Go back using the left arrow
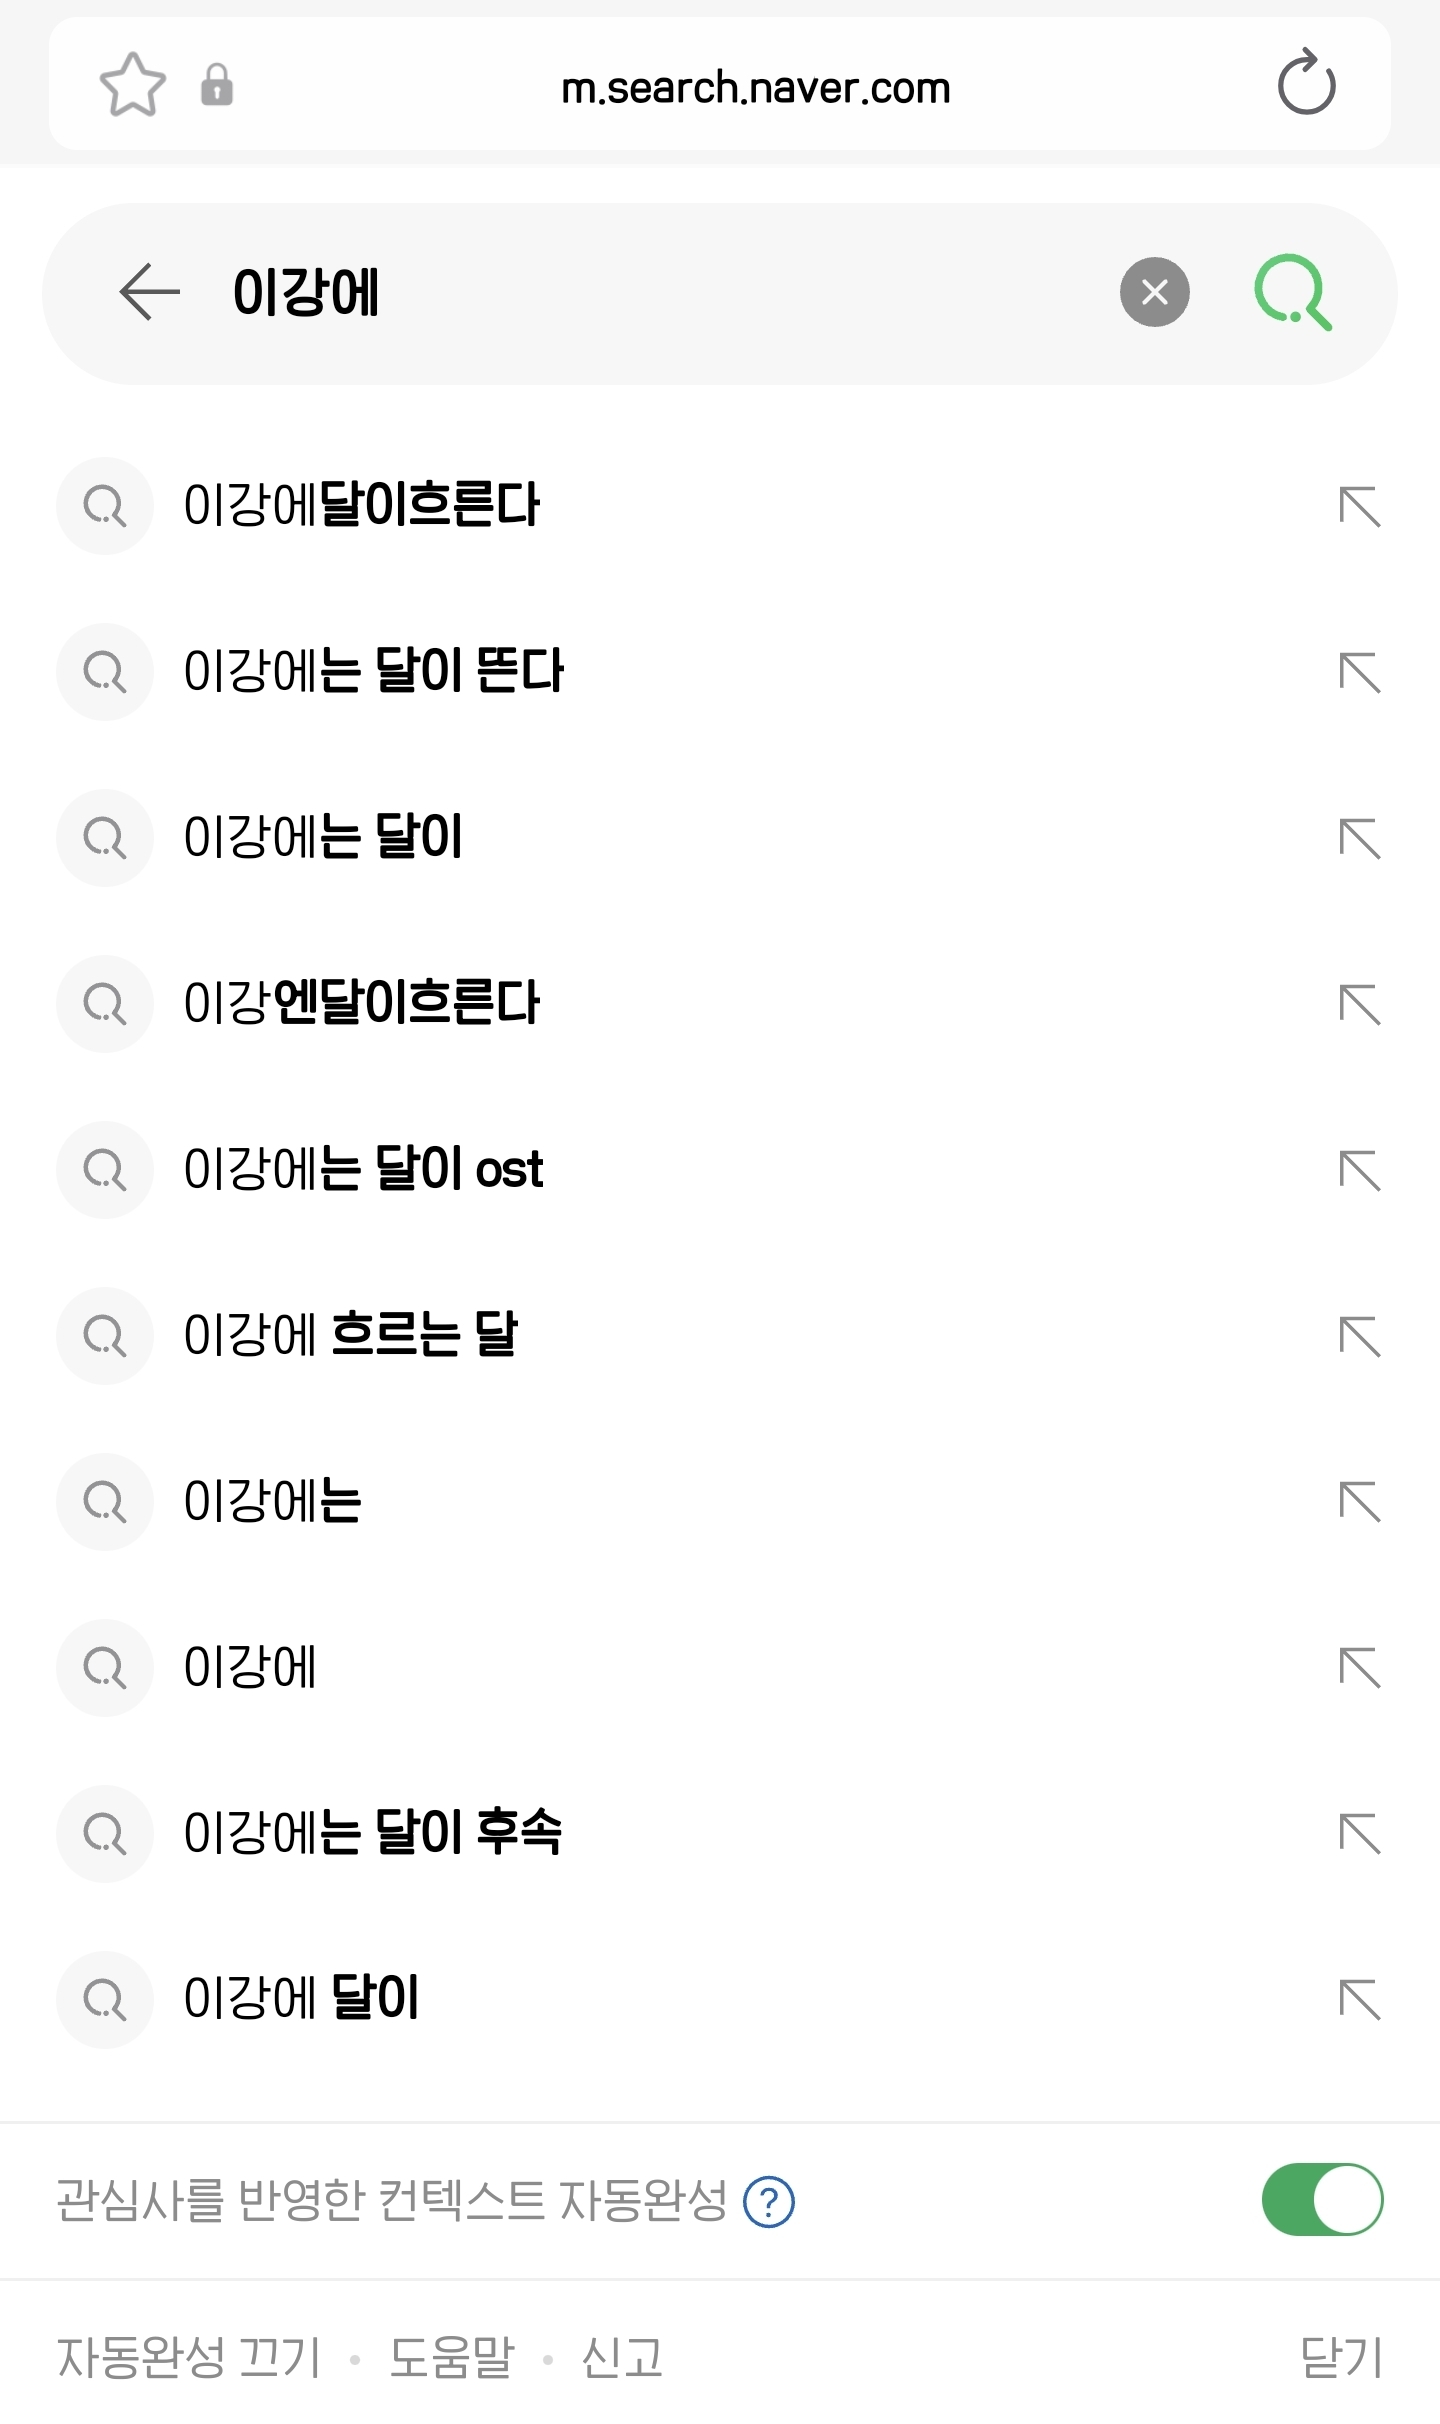This screenshot has width=1440, height=2424. (x=149, y=292)
